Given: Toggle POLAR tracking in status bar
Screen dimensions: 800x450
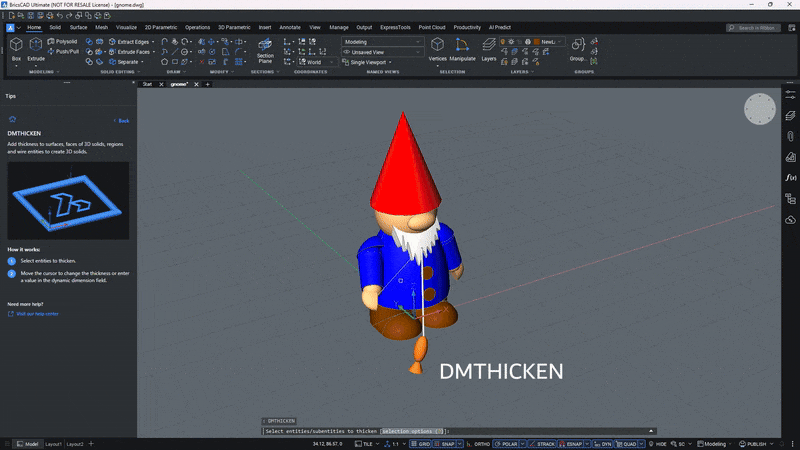Looking at the screenshot, I should coord(508,443).
